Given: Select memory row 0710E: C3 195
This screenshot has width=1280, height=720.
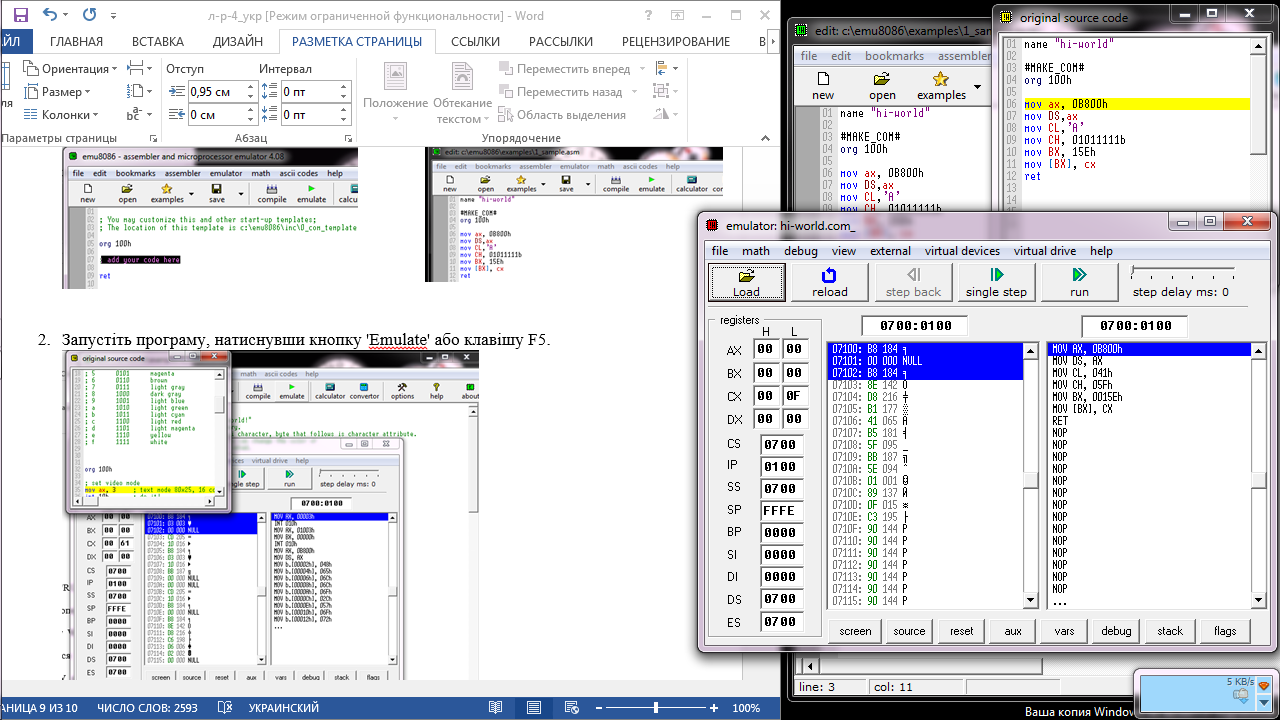Looking at the screenshot, I should coord(926,516).
